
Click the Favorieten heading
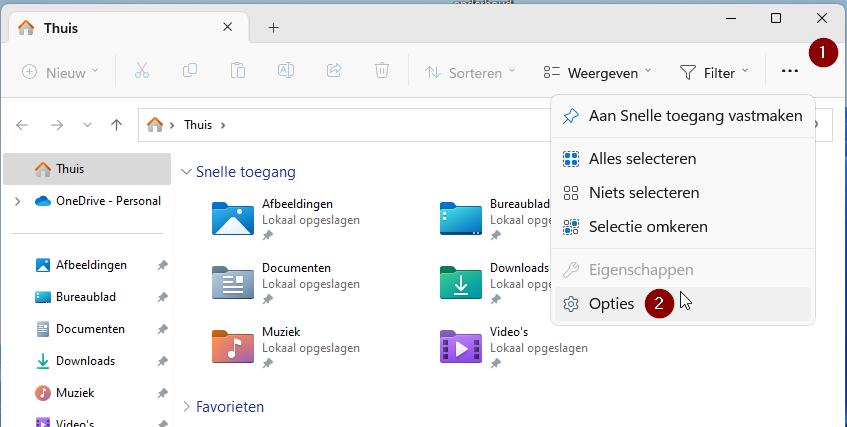pos(230,406)
